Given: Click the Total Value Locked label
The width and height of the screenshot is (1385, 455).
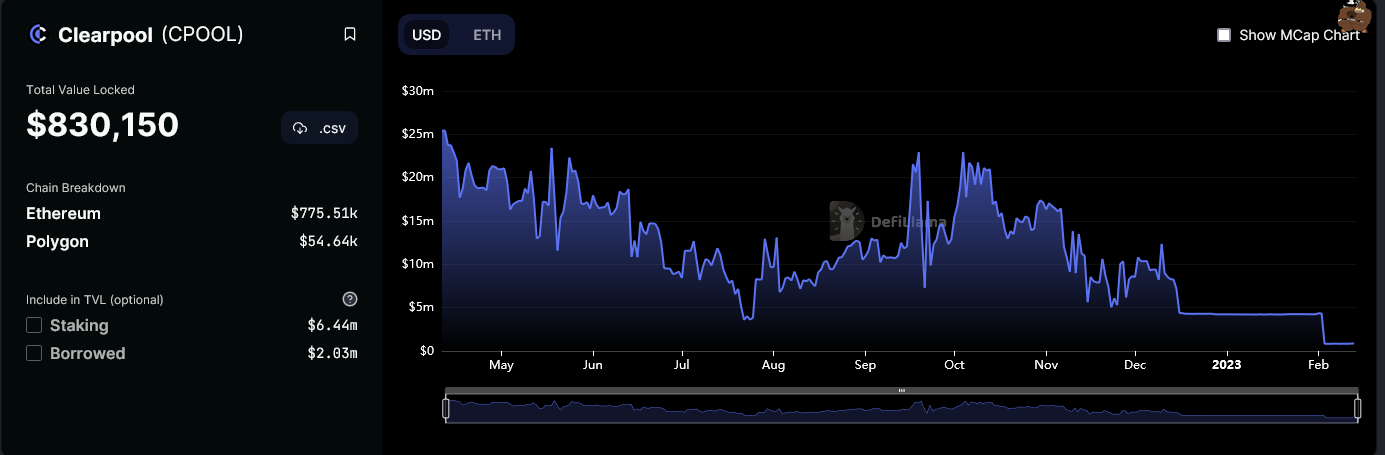Looking at the screenshot, I should pyautogui.click(x=80, y=90).
